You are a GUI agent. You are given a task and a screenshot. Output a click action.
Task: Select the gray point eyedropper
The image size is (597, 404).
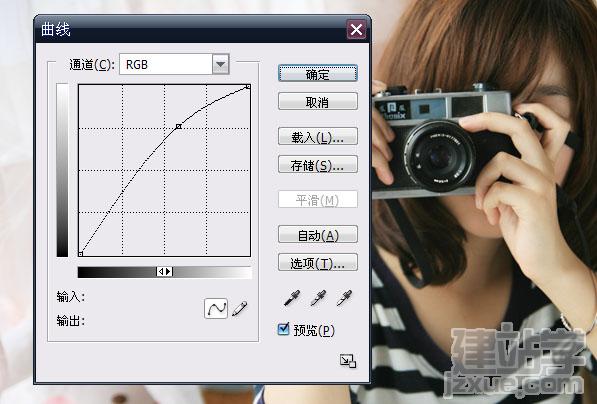click(318, 298)
